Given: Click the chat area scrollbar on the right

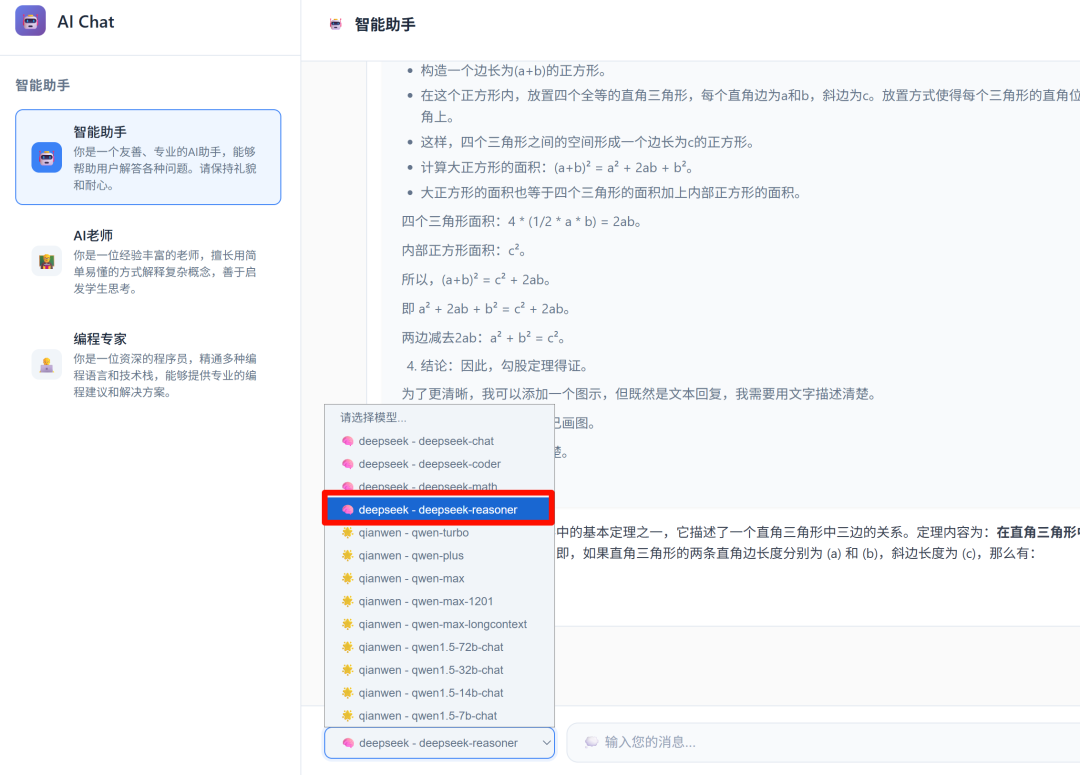Looking at the screenshot, I should (1074, 300).
